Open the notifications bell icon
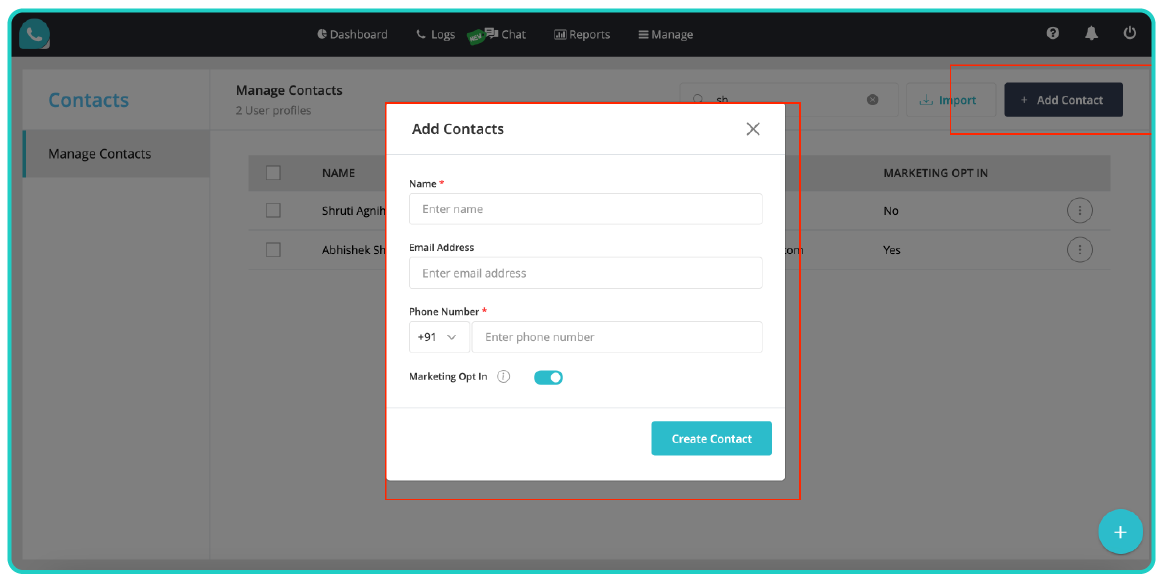Image resolution: width=1163 pixels, height=585 pixels. tap(1090, 33)
